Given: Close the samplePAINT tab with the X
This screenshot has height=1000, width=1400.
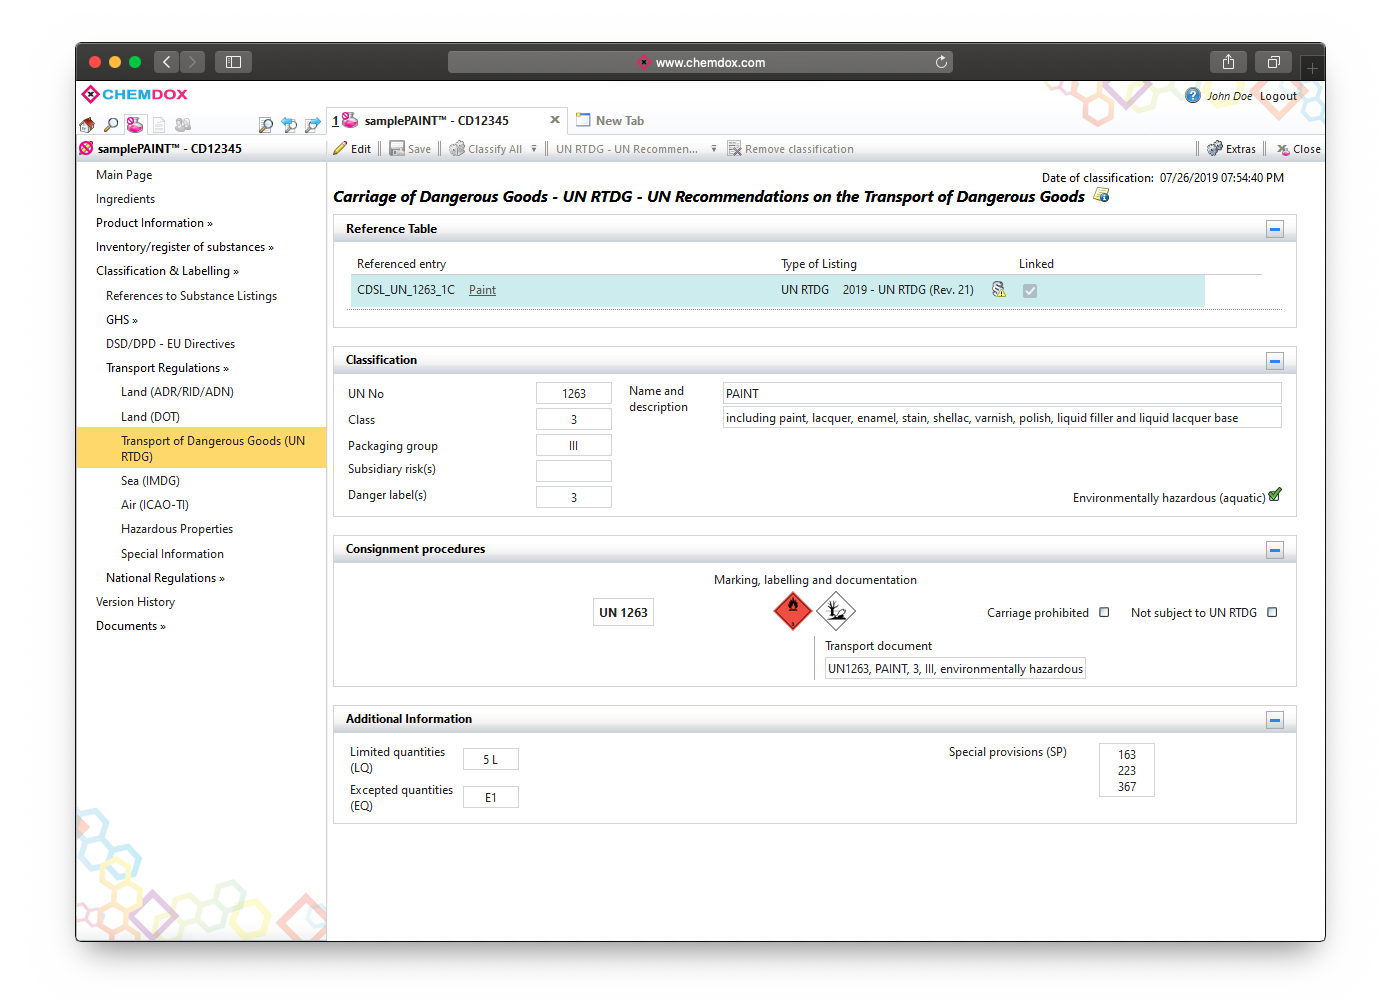Looking at the screenshot, I should click(555, 120).
